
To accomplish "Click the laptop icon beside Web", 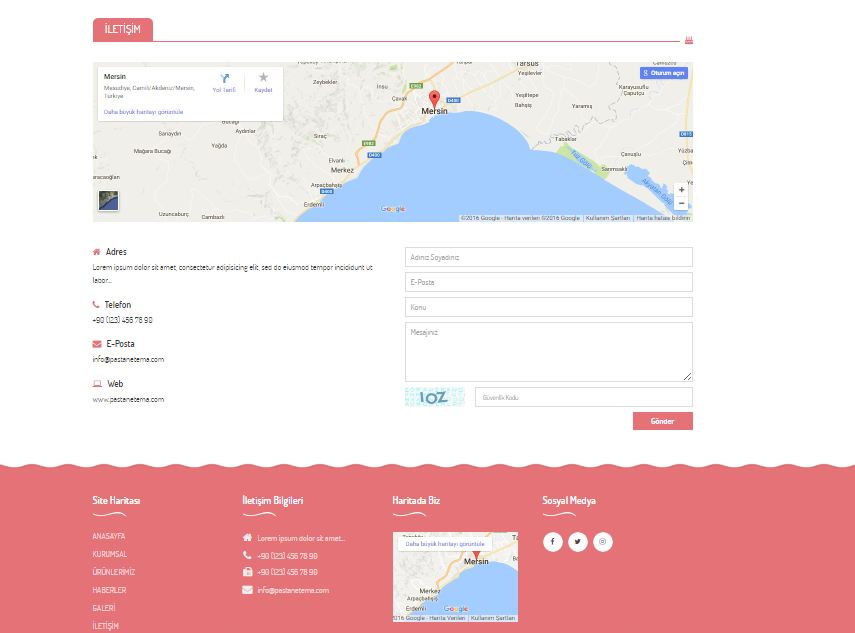I will 97,384.
